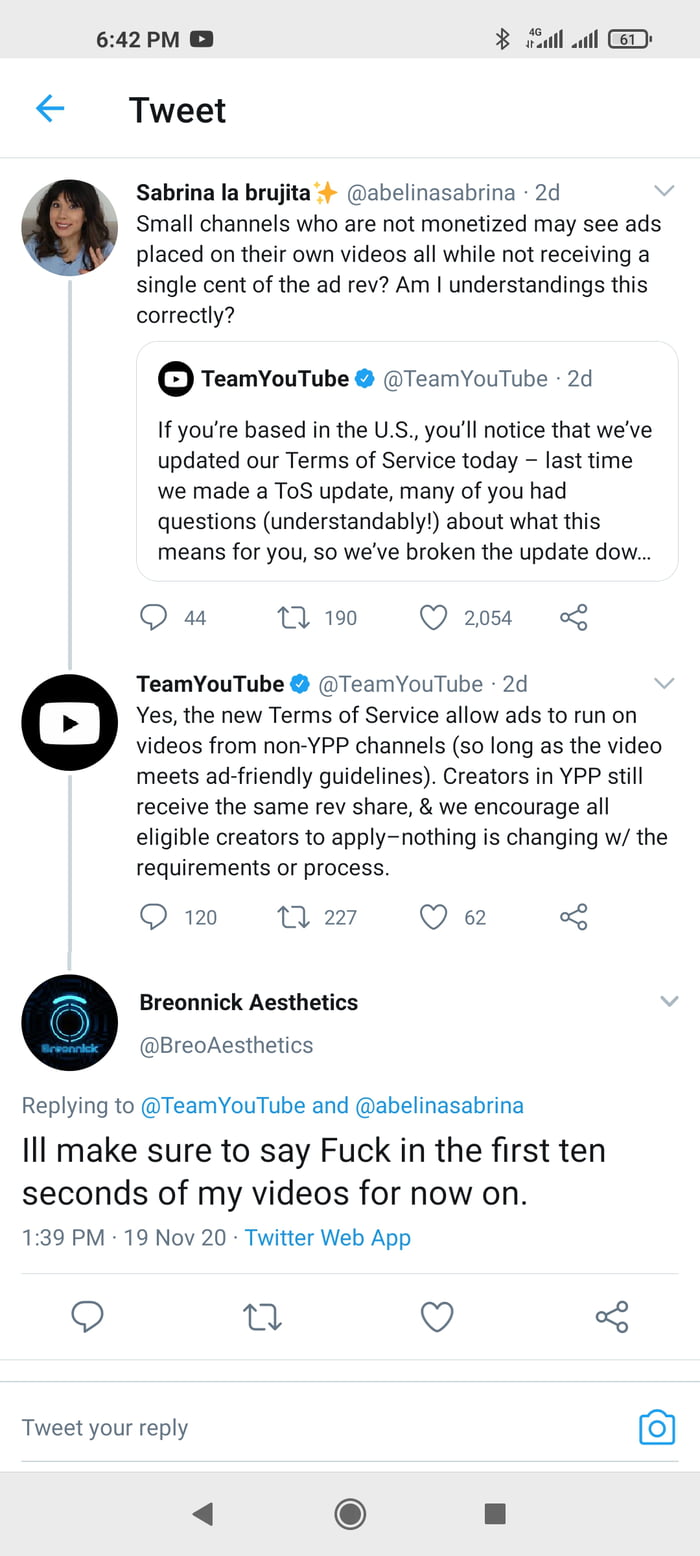The height and width of the screenshot is (1556, 700).
Task: Click TeamYouTube's verified badge
Action: 298,684
